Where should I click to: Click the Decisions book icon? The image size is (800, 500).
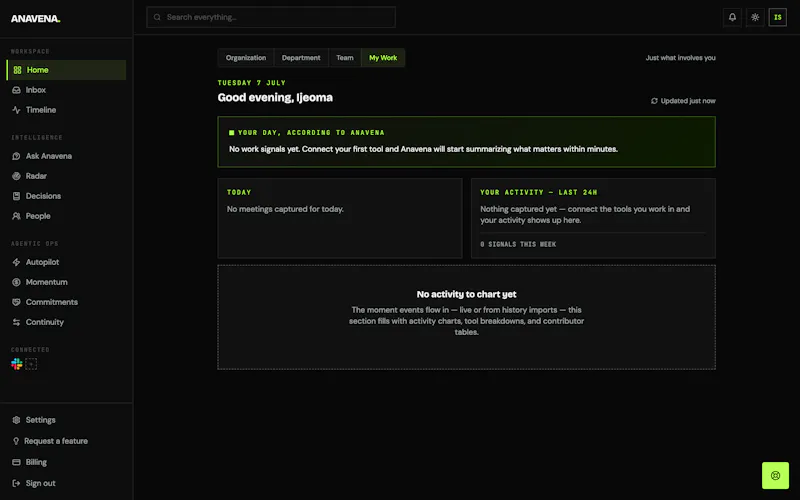click(16, 196)
